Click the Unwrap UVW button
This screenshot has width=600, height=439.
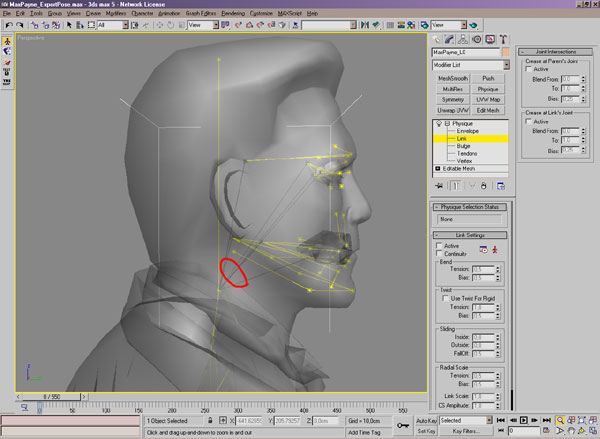click(x=453, y=108)
